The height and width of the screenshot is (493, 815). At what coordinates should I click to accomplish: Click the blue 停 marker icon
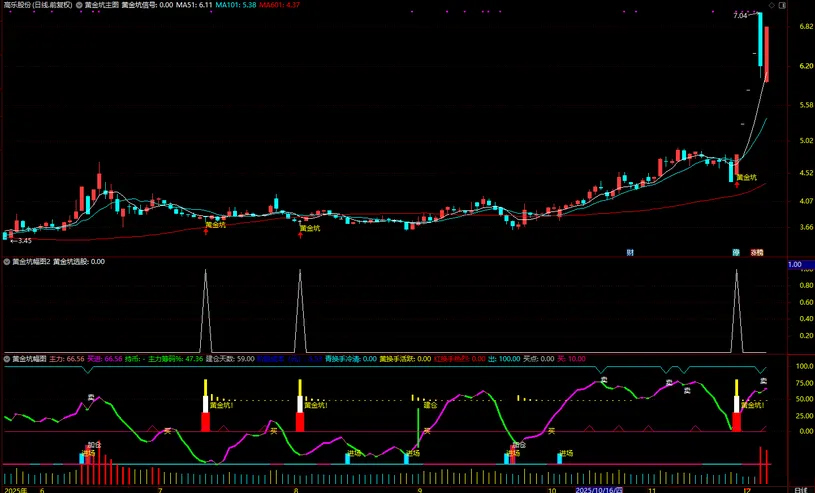[736, 252]
